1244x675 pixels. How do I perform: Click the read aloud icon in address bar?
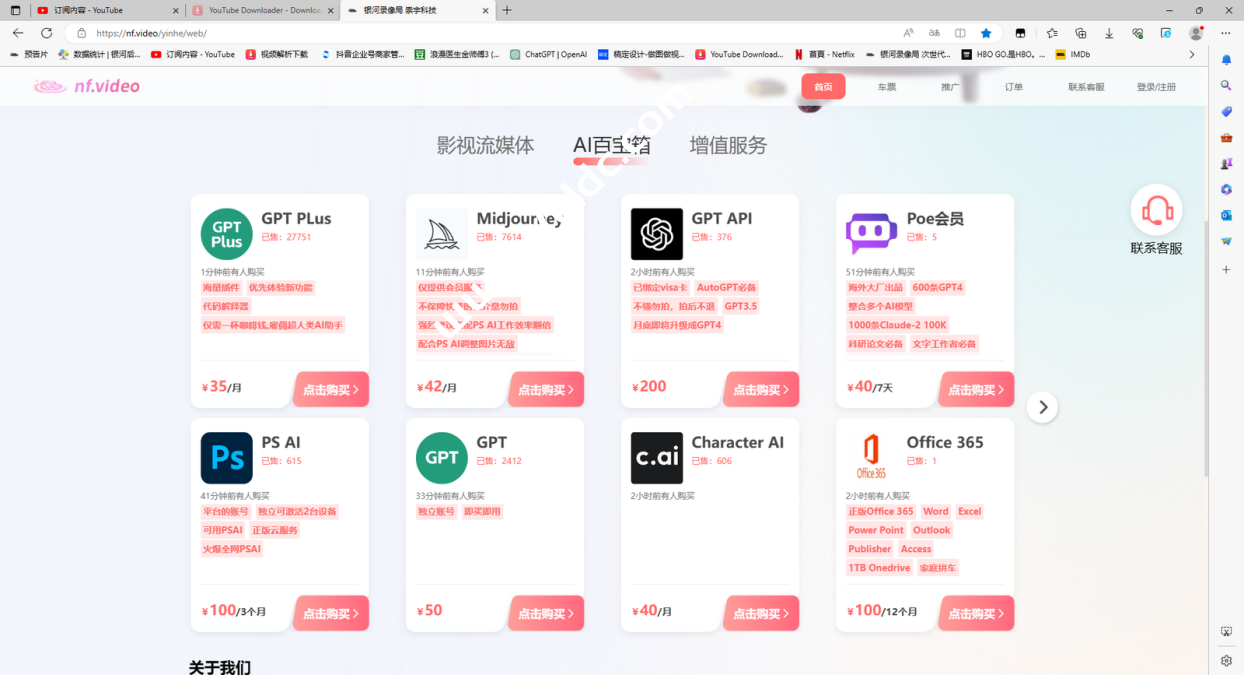(908, 33)
